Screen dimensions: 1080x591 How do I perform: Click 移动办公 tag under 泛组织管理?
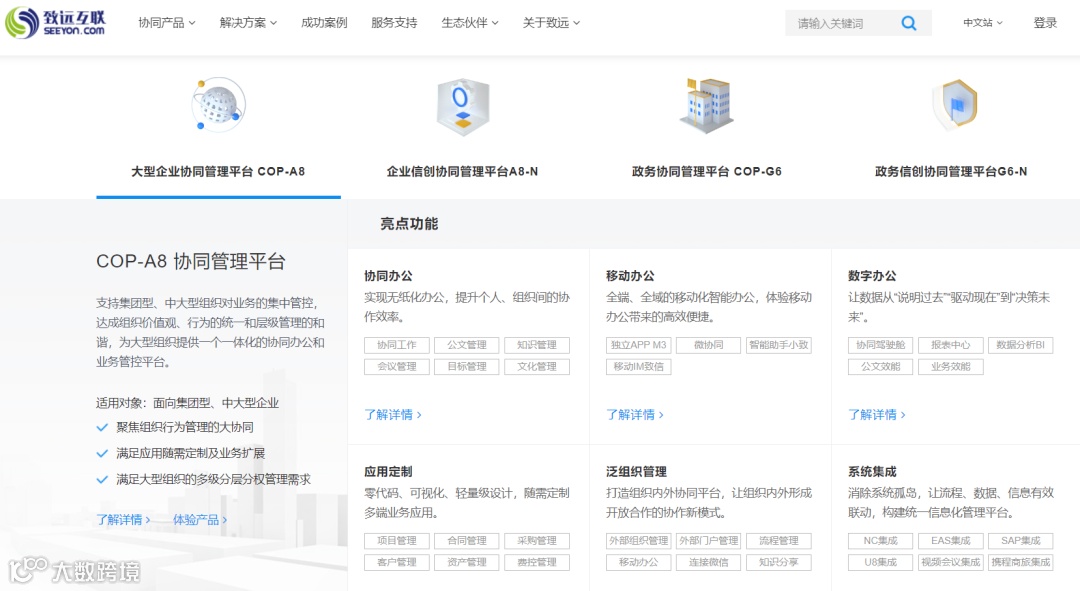click(x=638, y=562)
